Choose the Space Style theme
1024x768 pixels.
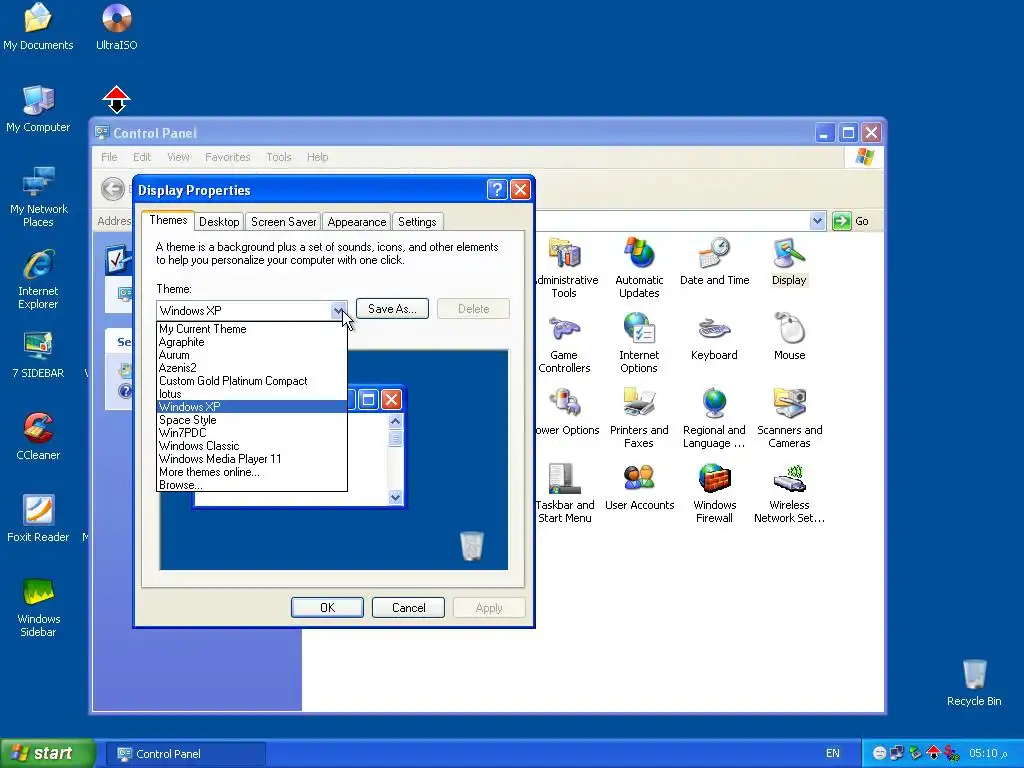pyautogui.click(x=251, y=420)
